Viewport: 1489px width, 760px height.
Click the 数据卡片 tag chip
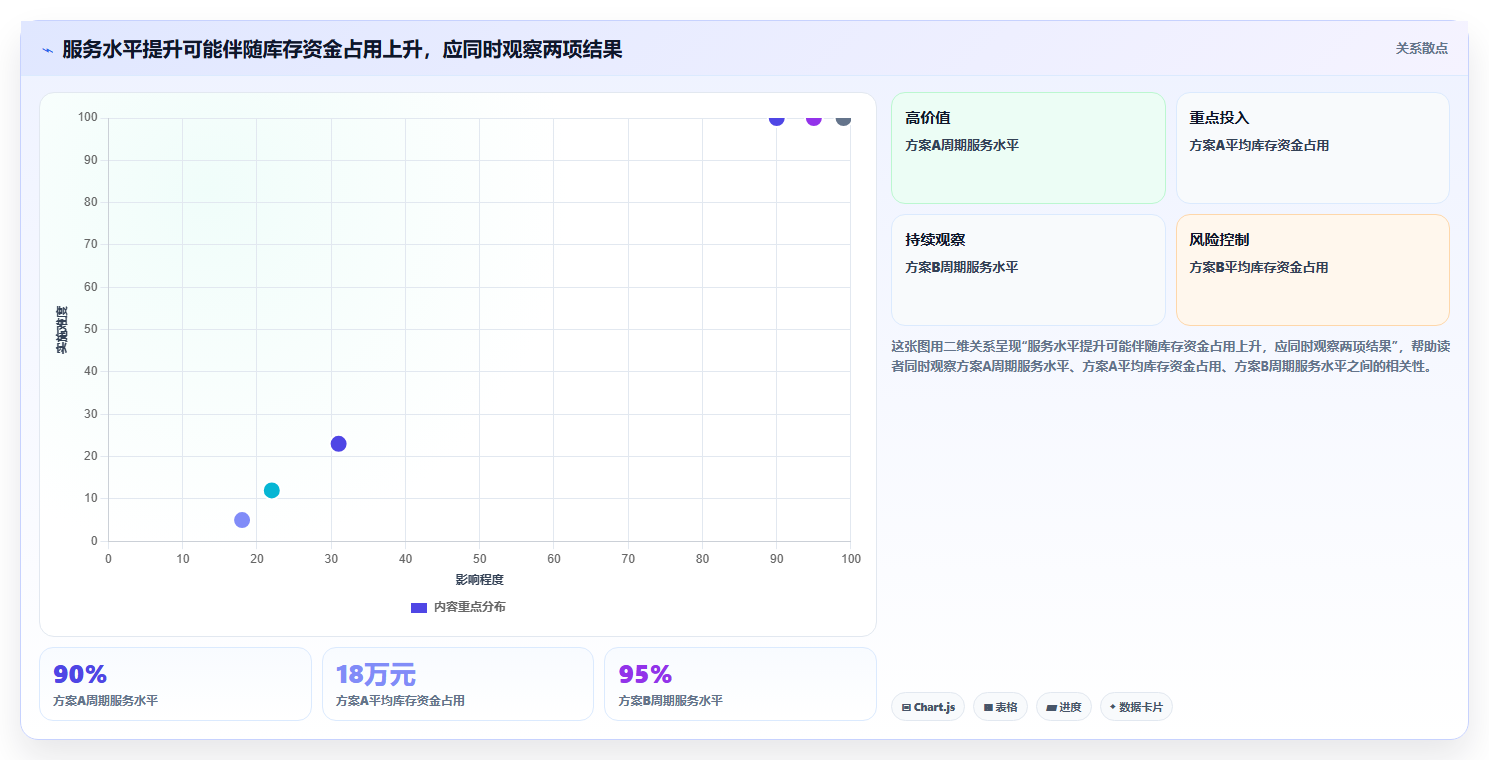coord(1136,707)
